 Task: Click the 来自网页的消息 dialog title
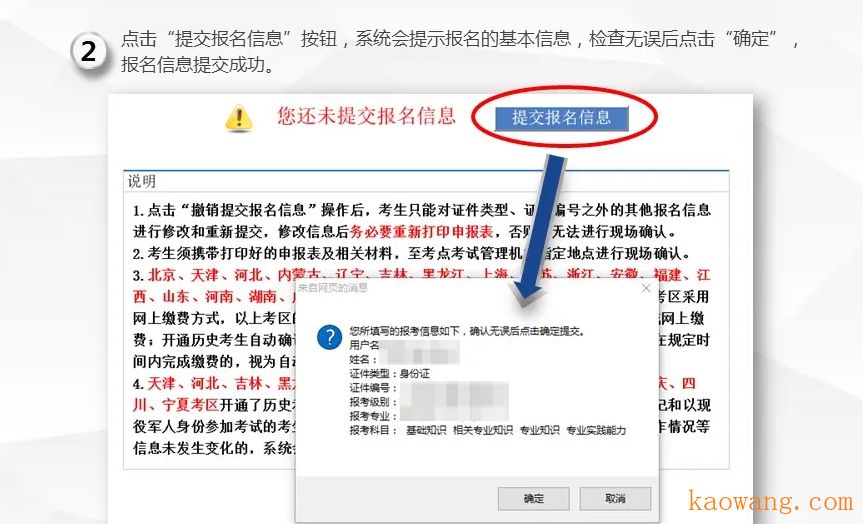point(332,288)
